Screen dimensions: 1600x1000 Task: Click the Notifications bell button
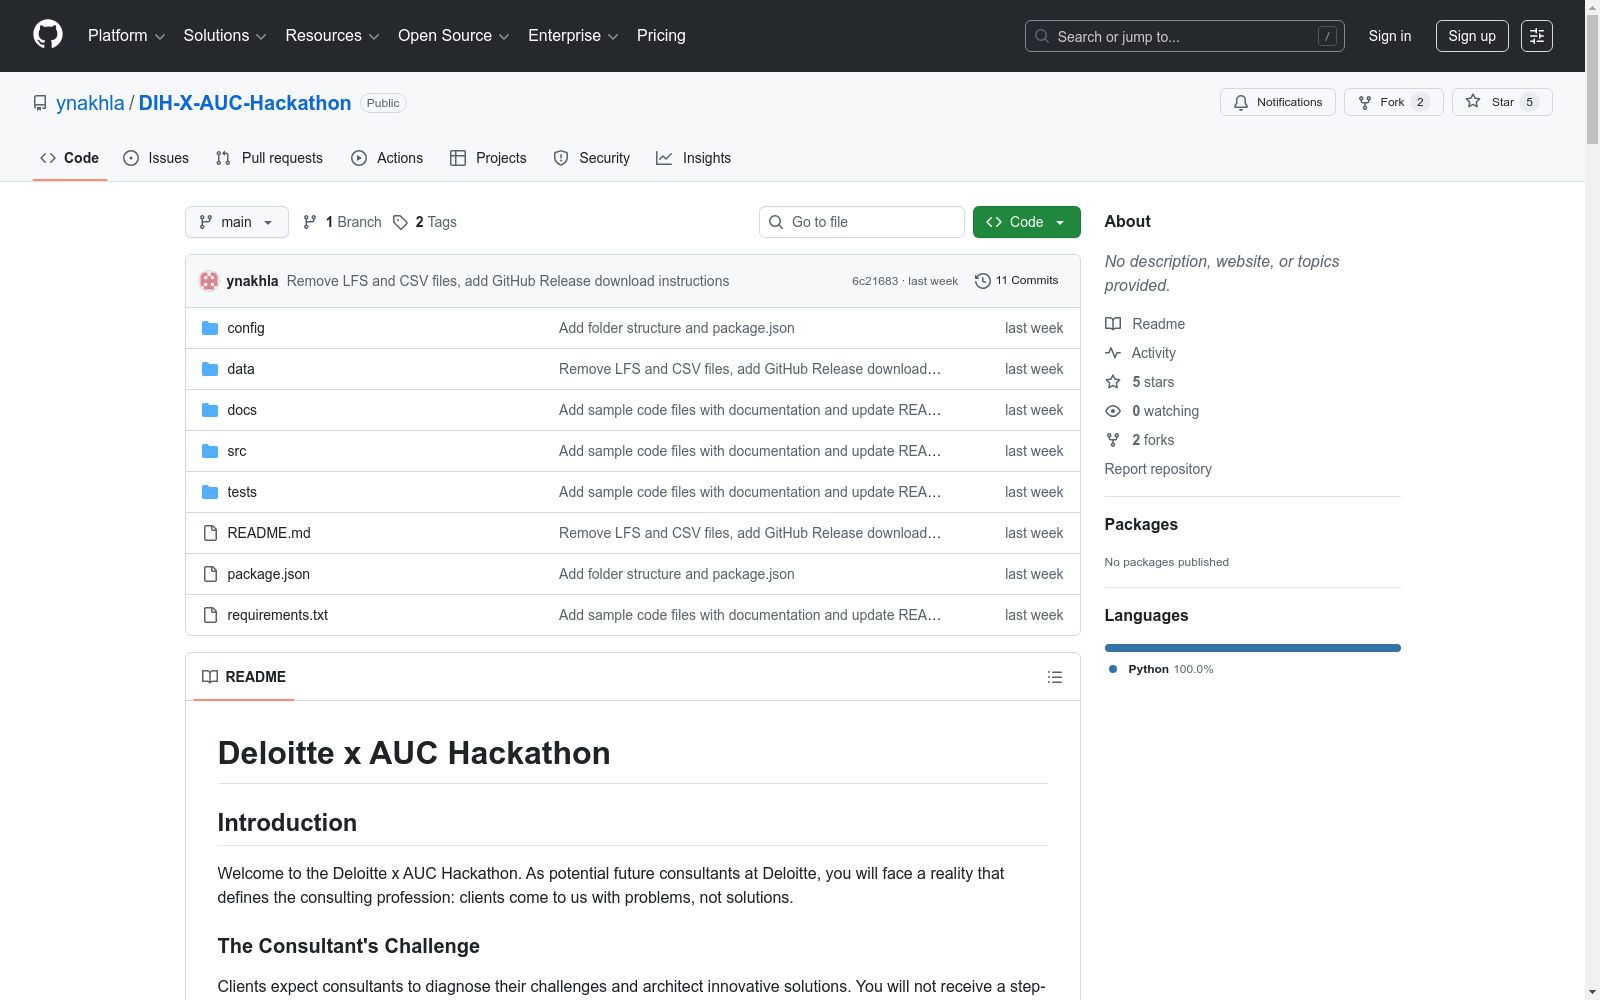pos(1278,102)
